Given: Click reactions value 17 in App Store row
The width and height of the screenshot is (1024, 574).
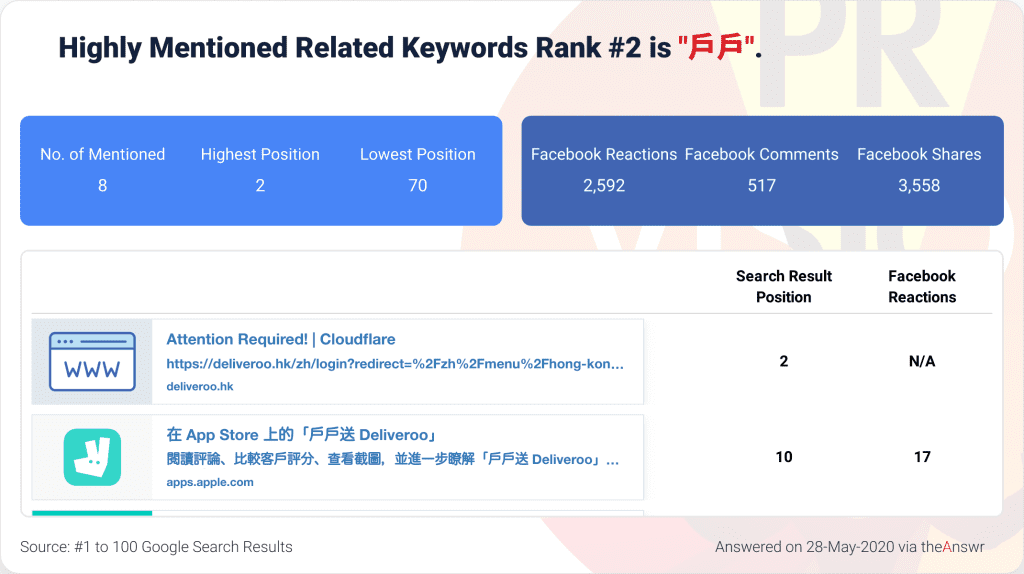Looking at the screenshot, I should [922, 457].
